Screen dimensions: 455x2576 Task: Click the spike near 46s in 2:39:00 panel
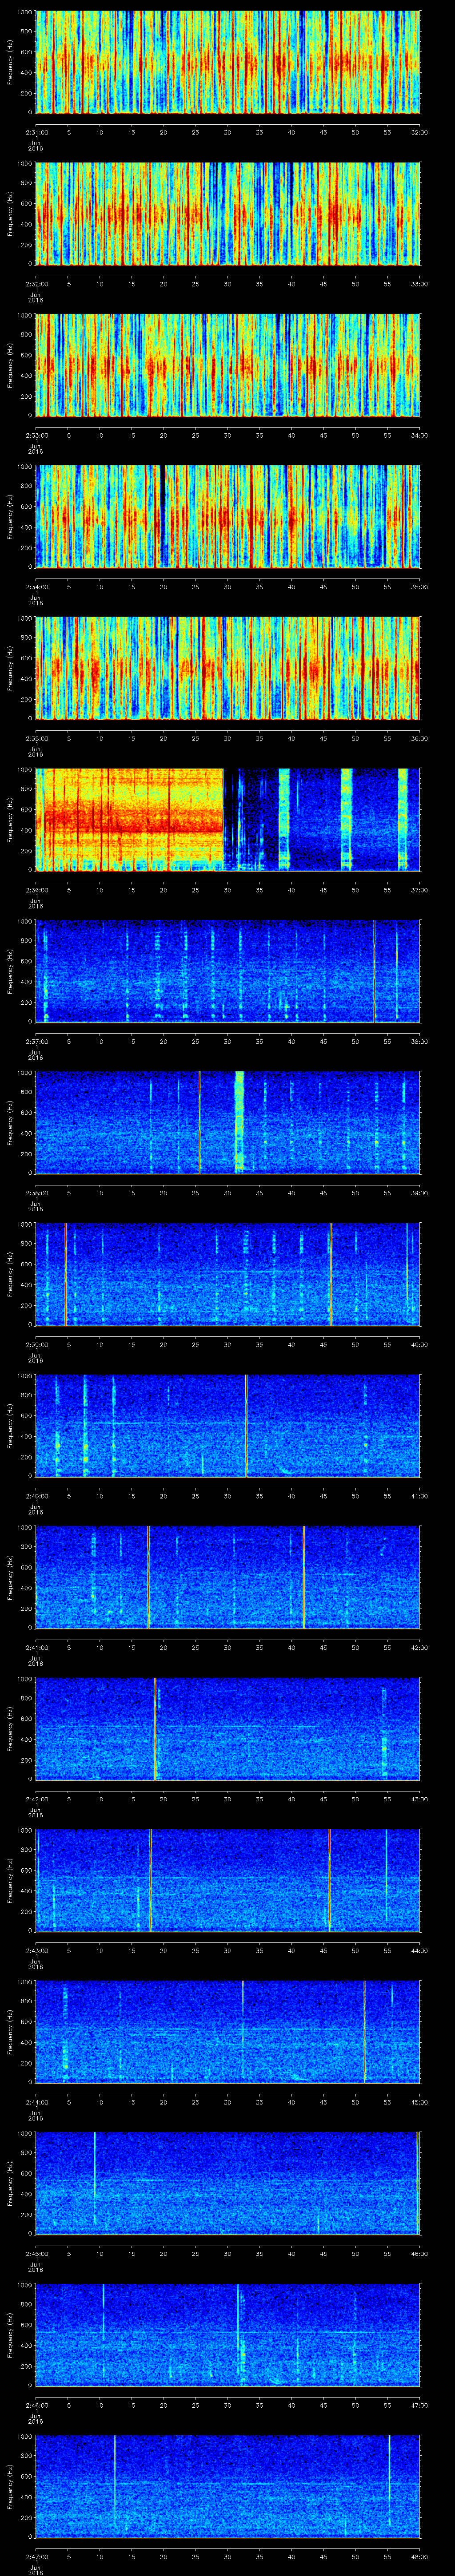(330, 1274)
